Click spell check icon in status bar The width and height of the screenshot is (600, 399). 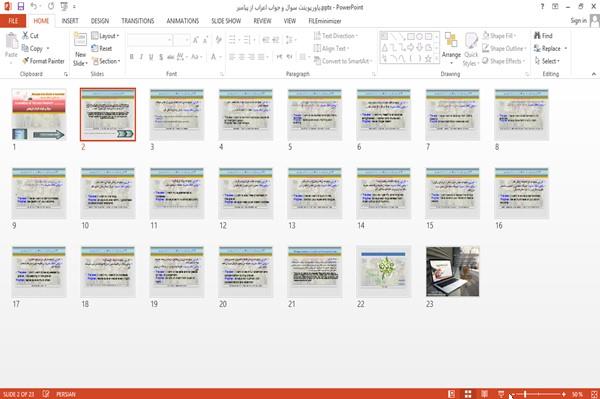click(46, 394)
